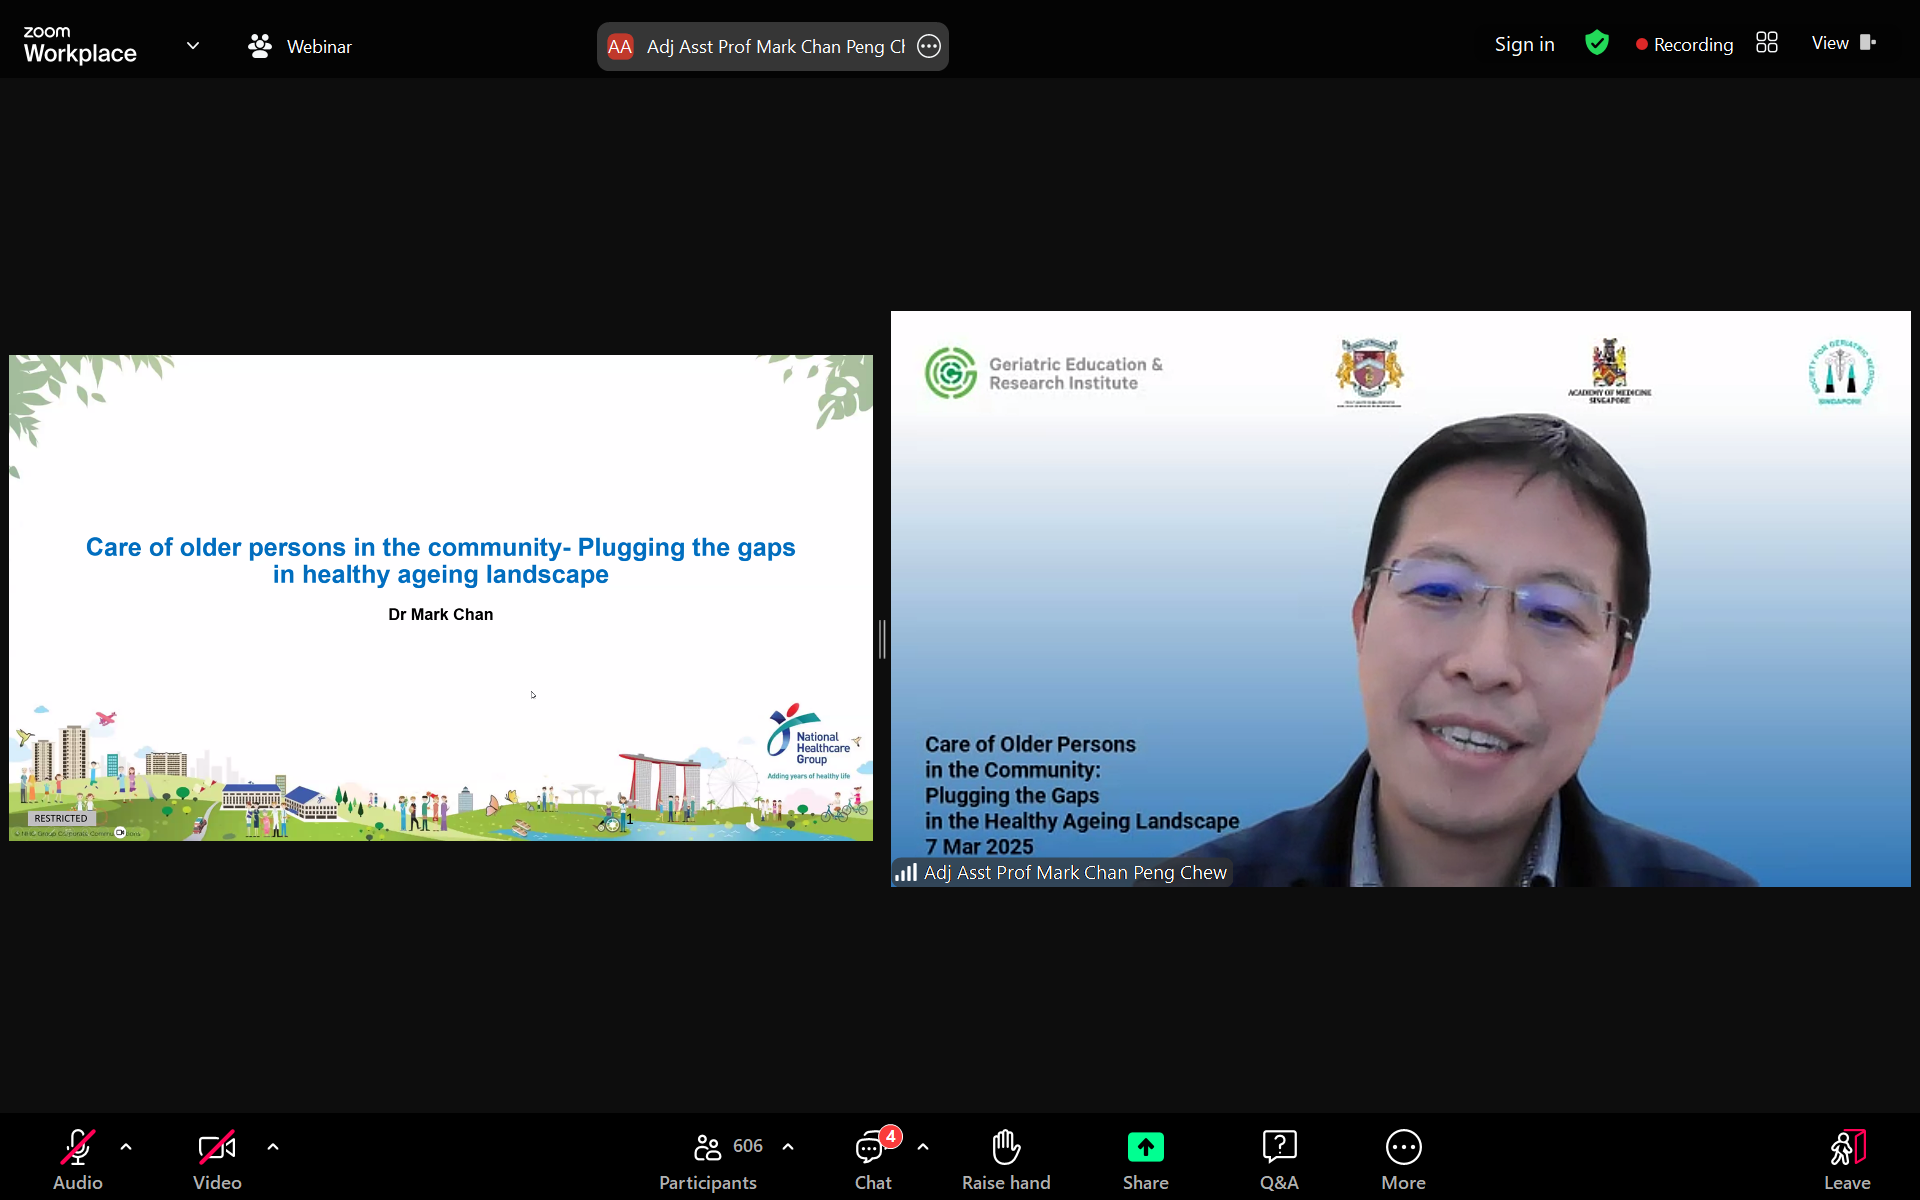The height and width of the screenshot is (1200, 1920).
Task: Click the green Share screen button
Action: point(1145,1147)
